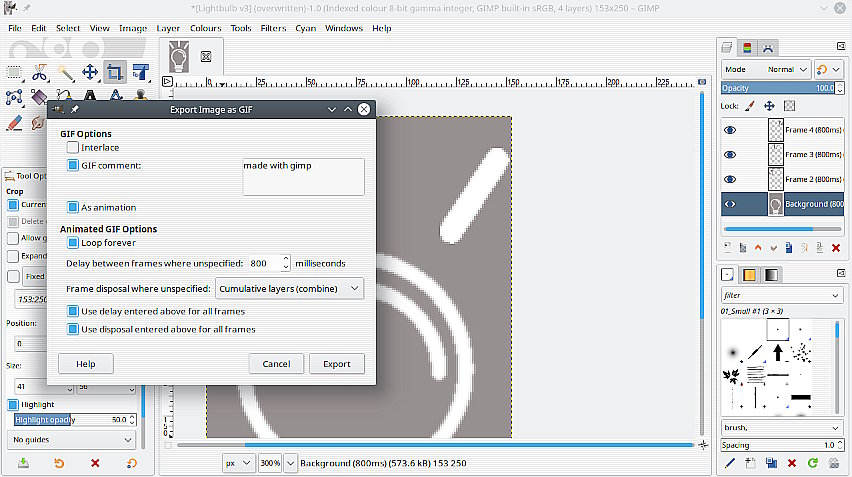Duplicate the selected brush
The width and height of the screenshot is (852, 477).
coord(771,463)
